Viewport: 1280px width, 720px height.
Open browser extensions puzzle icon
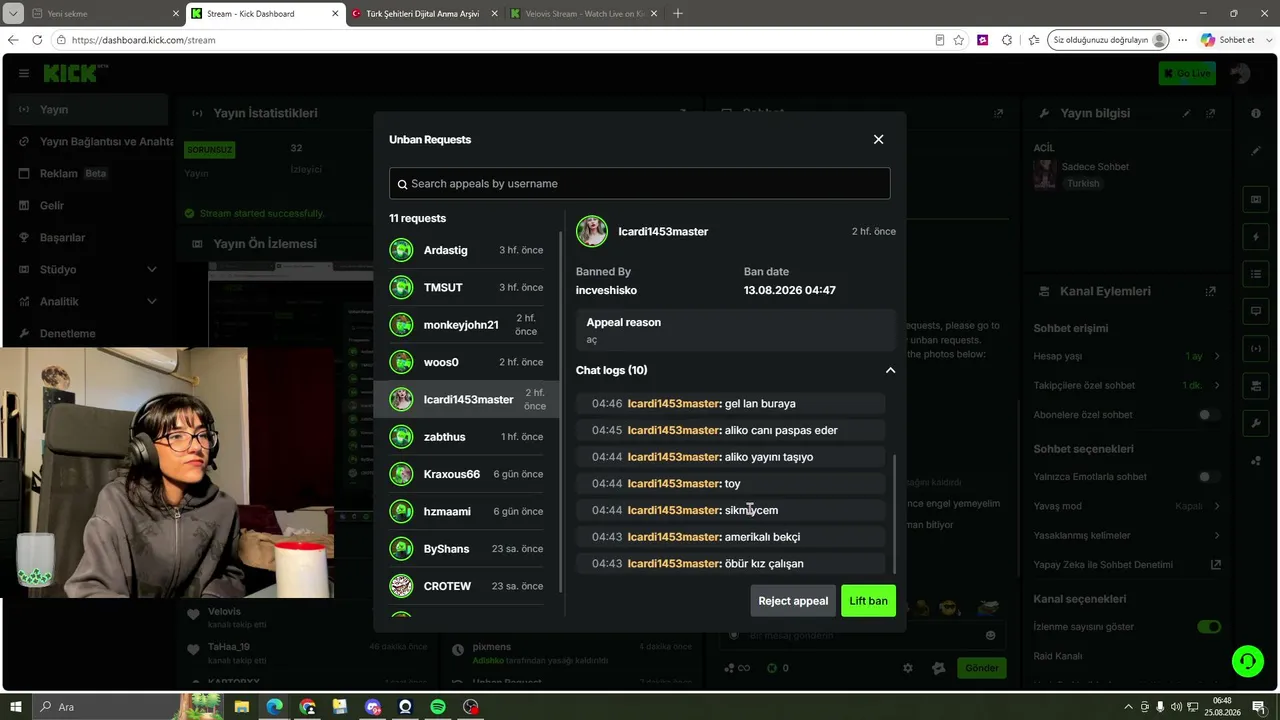click(1007, 40)
